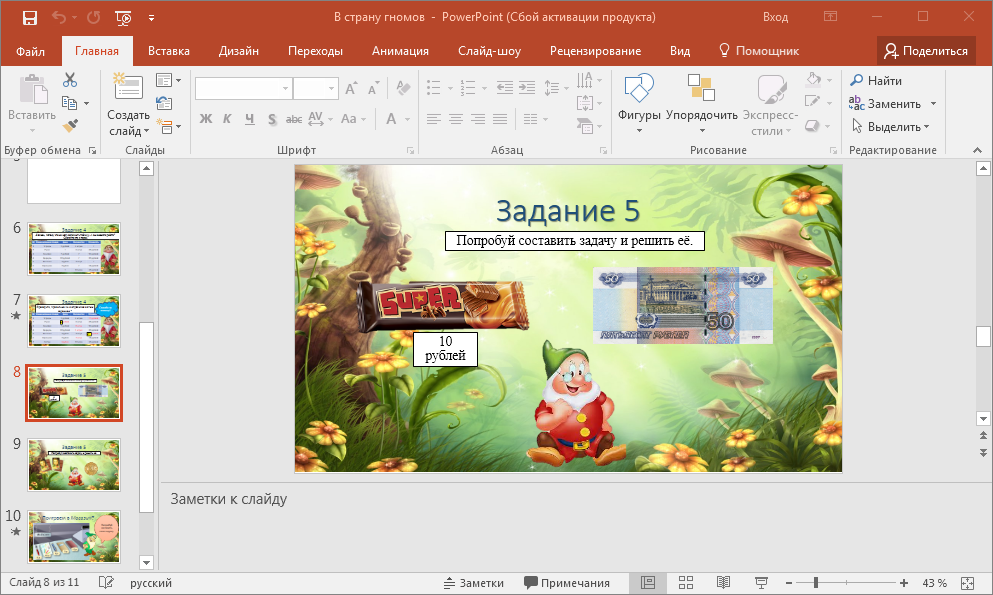This screenshot has height=595, width=993.
Task: Open character spacing AV options
Action: [320, 118]
